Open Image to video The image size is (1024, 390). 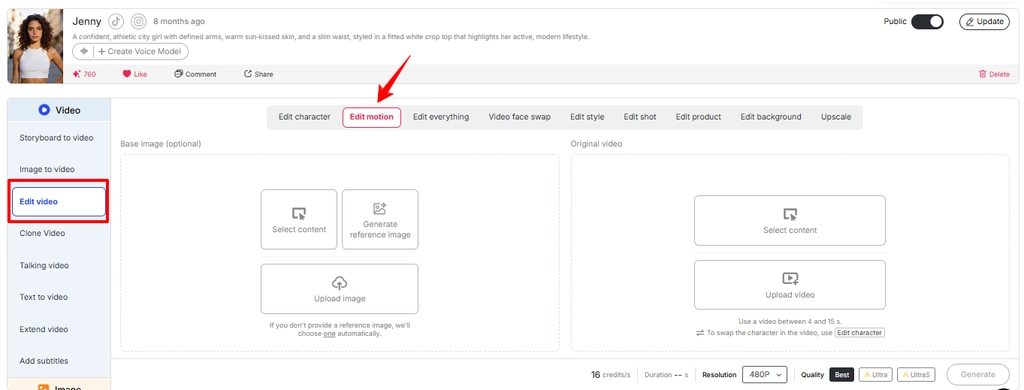[47, 169]
